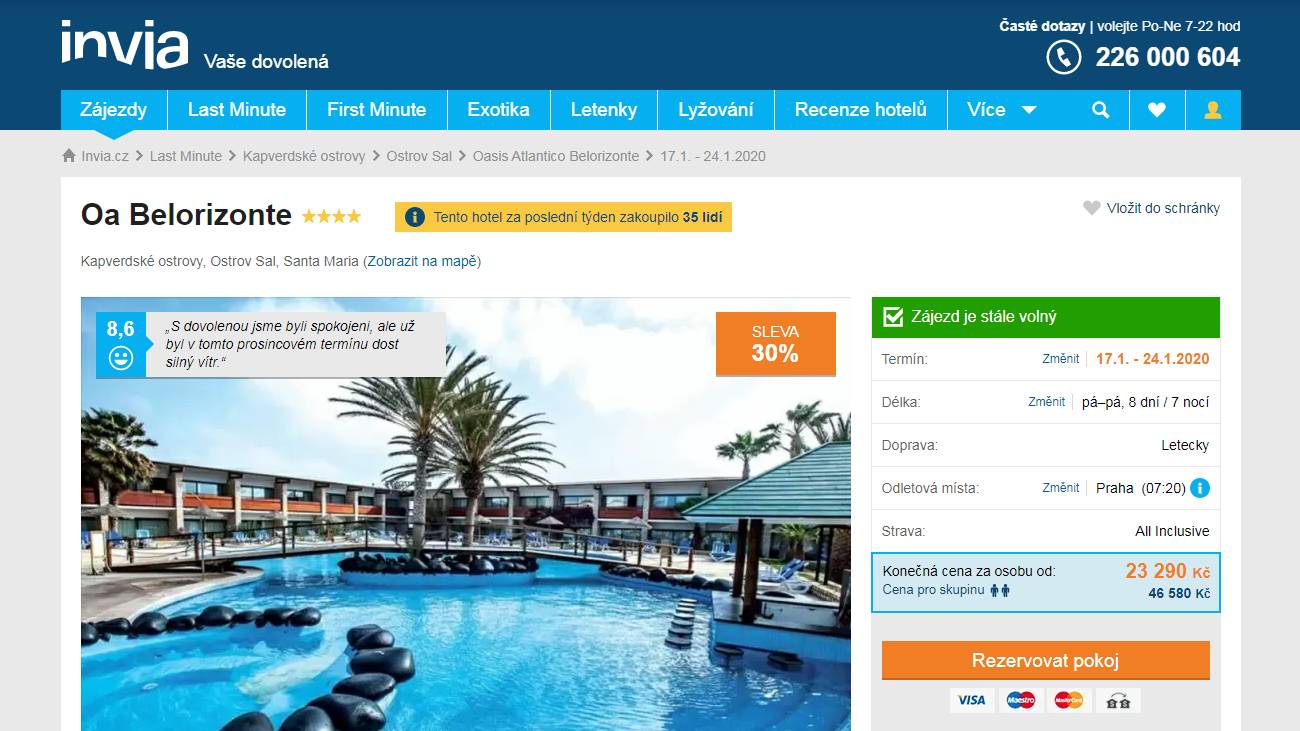The height and width of the screenshot is (731, 1300).
Task: Change the Termín date via Změnit
Action: 1061,358
